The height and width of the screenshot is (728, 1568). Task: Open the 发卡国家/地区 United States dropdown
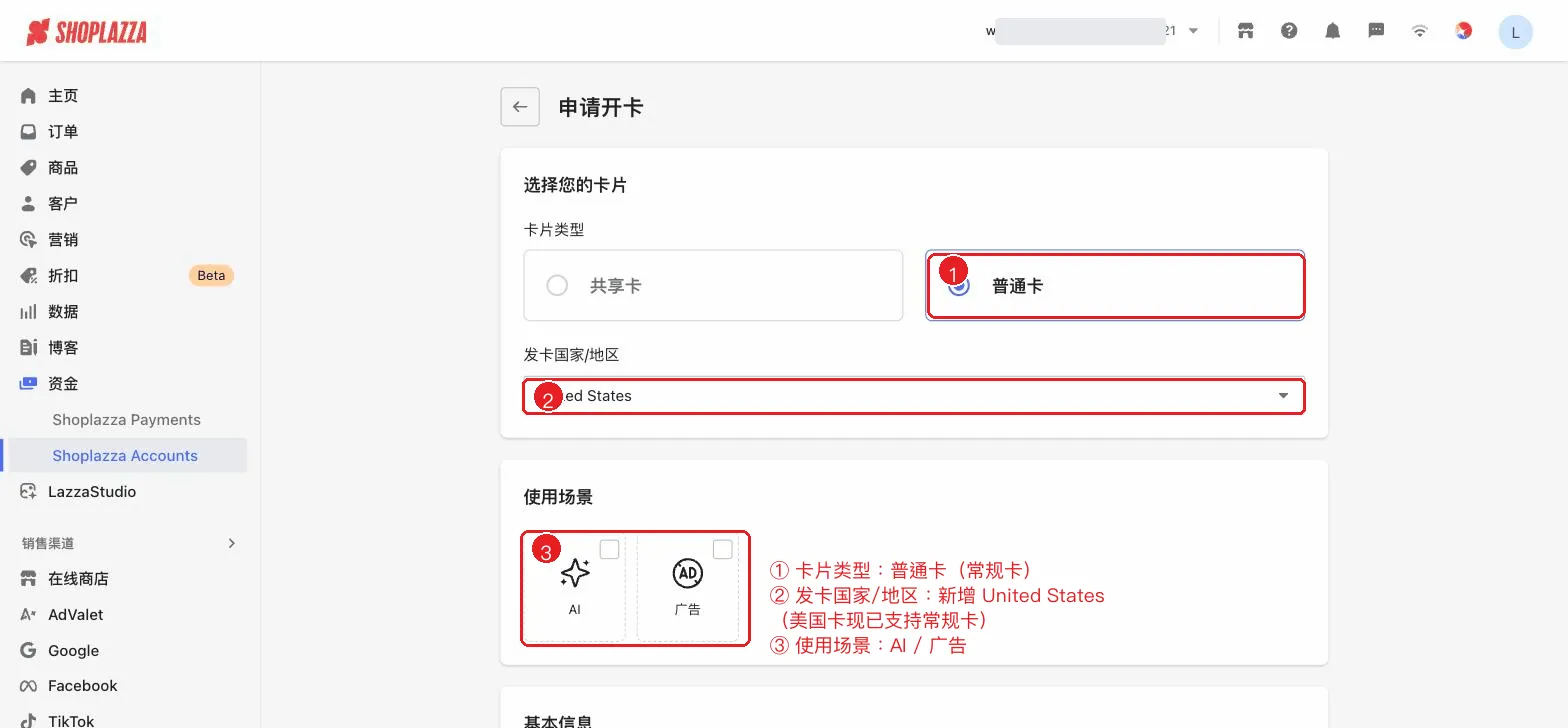[914, 396]
